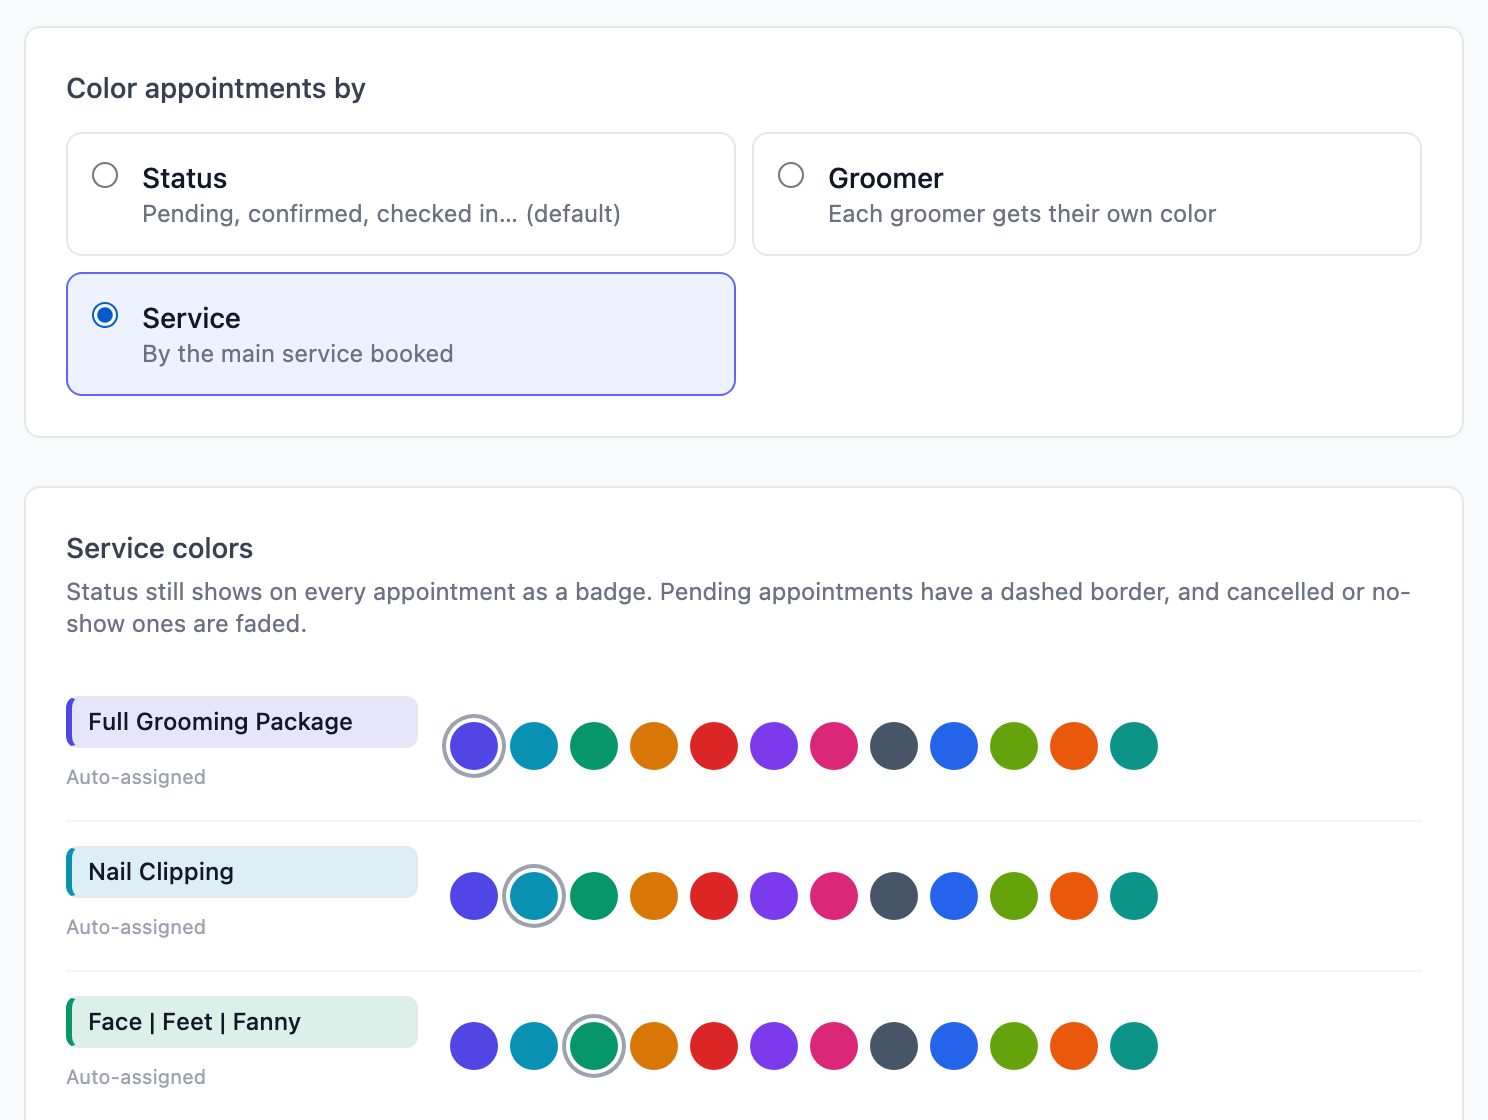The width and height of the screenshot is (1488, 1120).
Task: Choose blue swatch in Nail Clipping row
Action: [x=954, y=896]
